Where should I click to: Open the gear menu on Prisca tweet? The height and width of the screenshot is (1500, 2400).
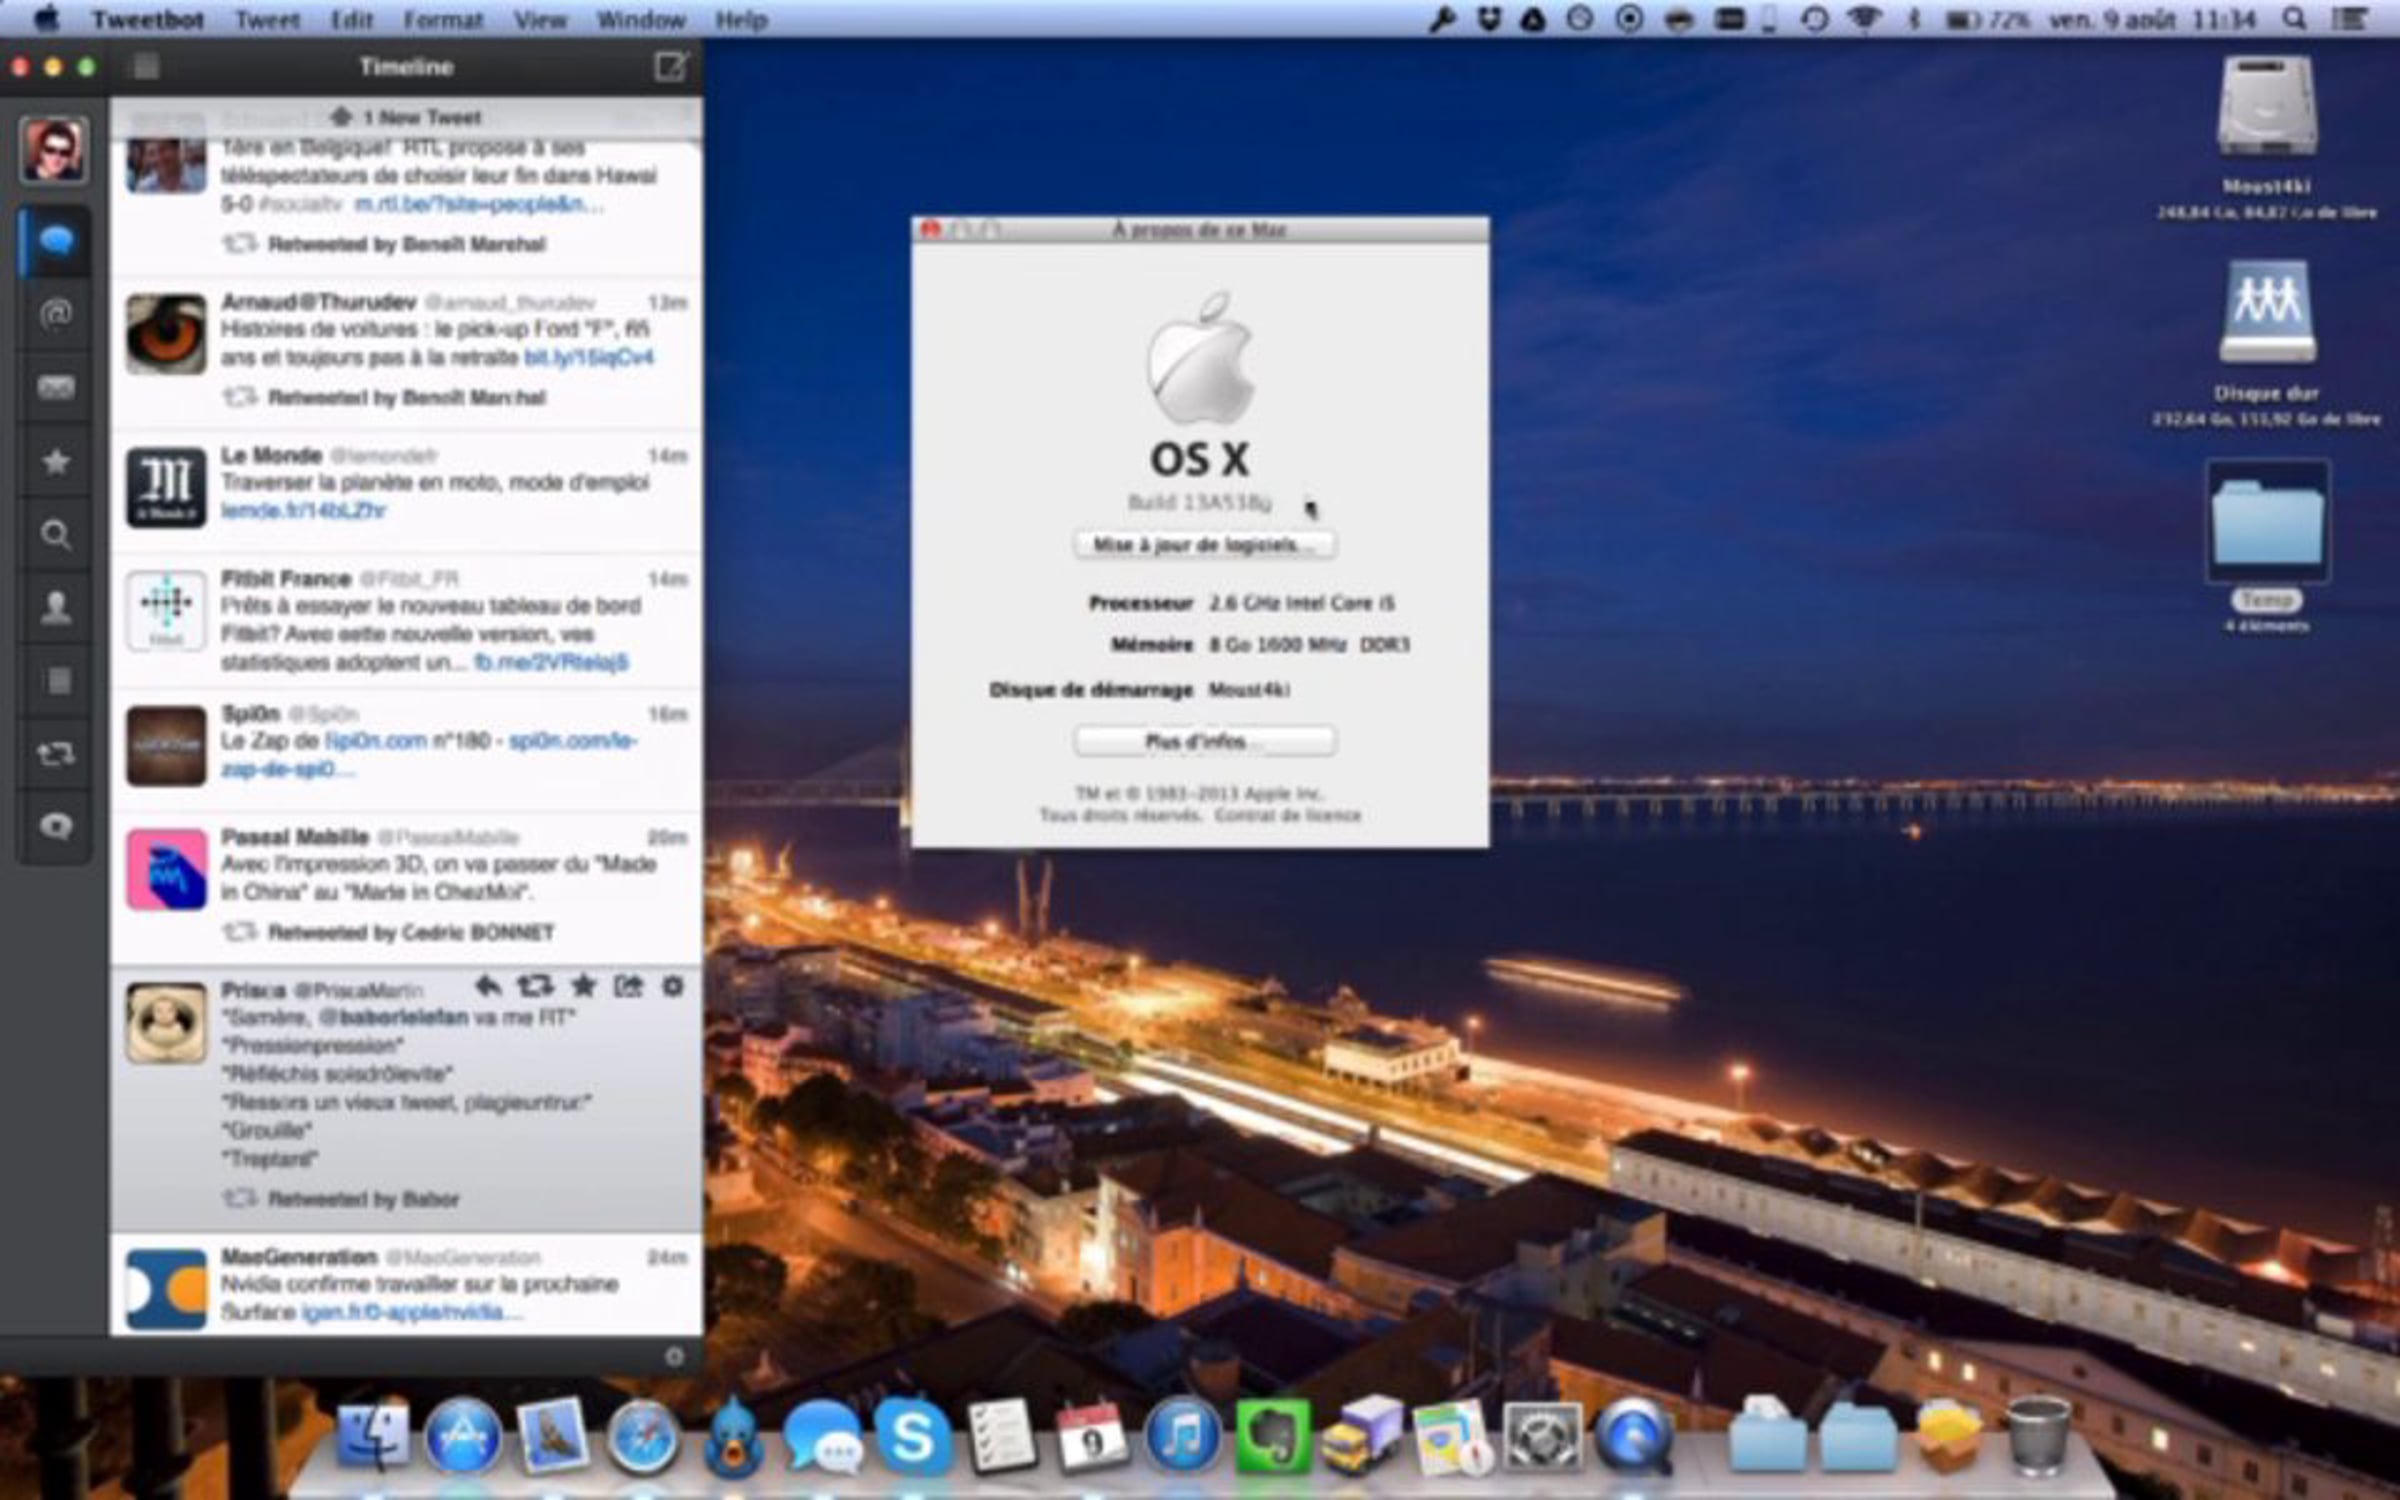[673, 987]
